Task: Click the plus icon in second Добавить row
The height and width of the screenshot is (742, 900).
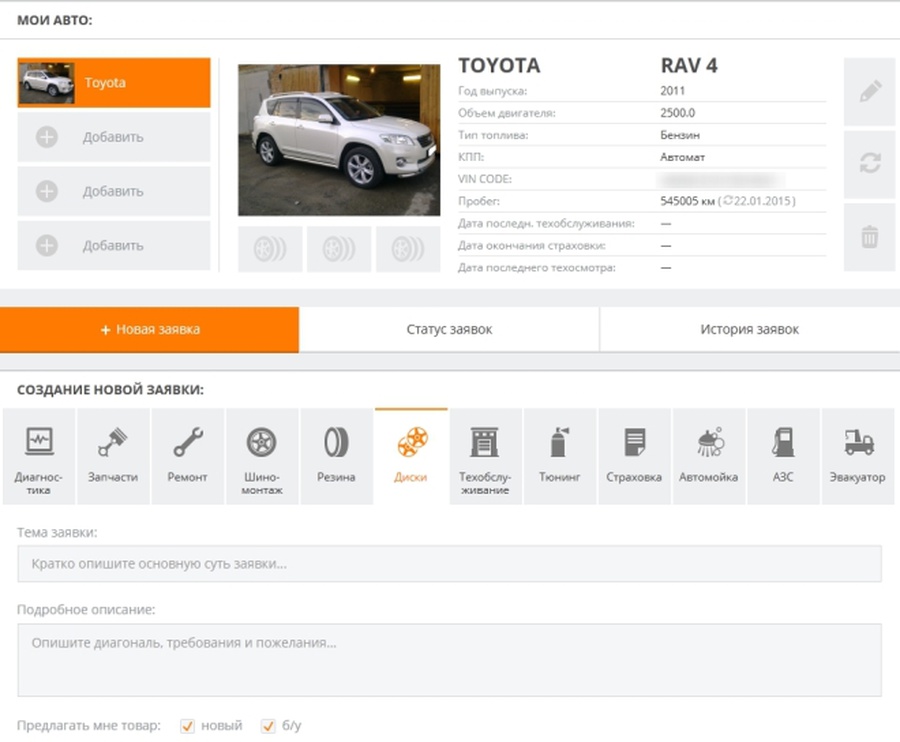Action: point(46,191)
